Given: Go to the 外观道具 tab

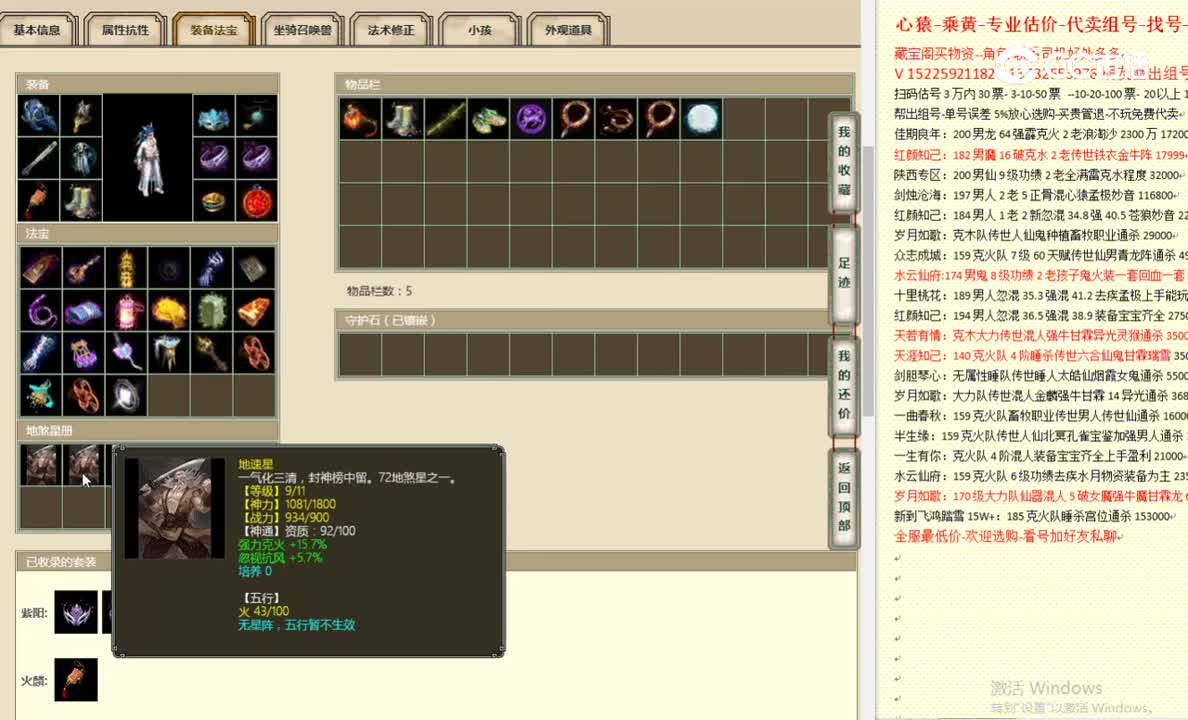Looking at the screenshot, I should click(568, 30).
